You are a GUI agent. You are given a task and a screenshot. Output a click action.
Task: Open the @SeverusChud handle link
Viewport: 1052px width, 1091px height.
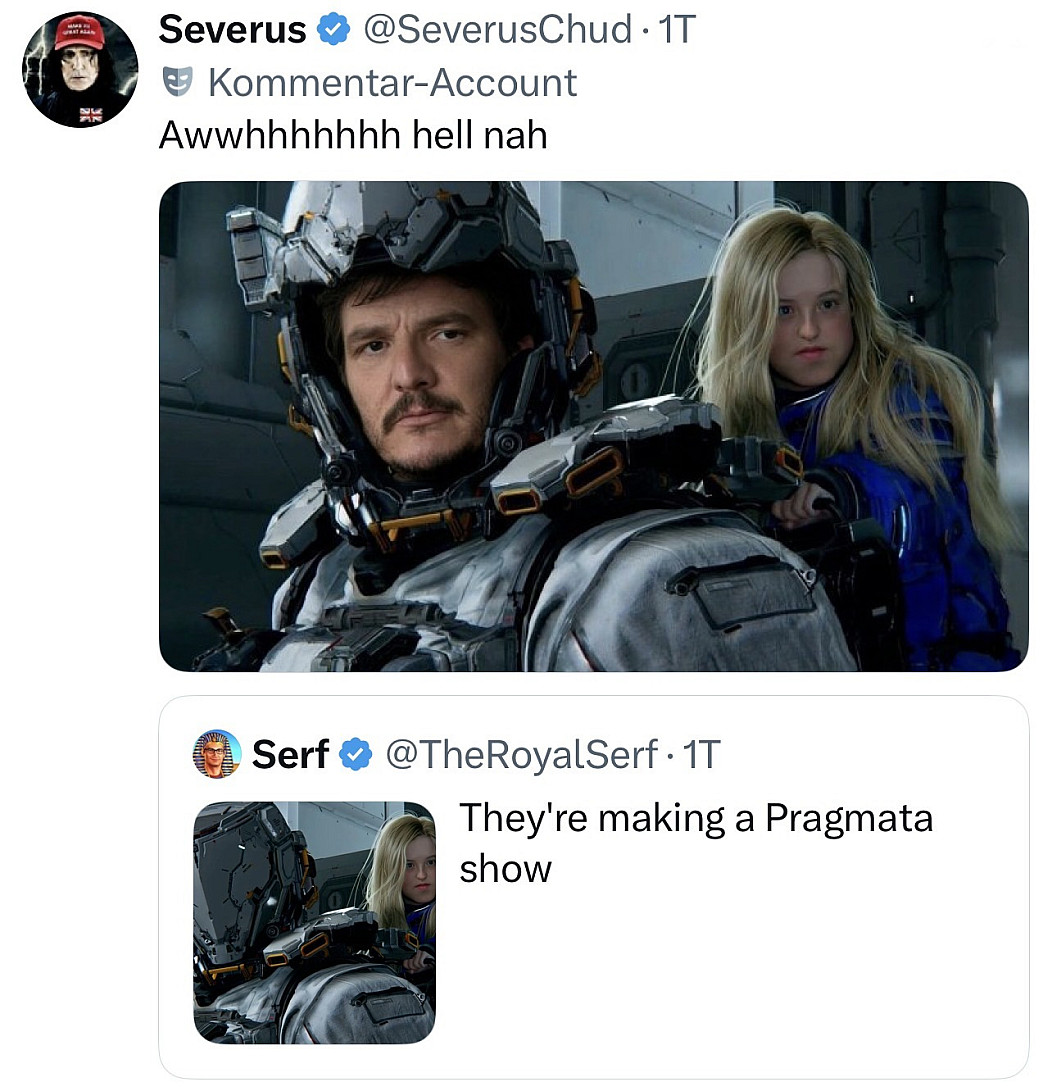click(497, 30)
